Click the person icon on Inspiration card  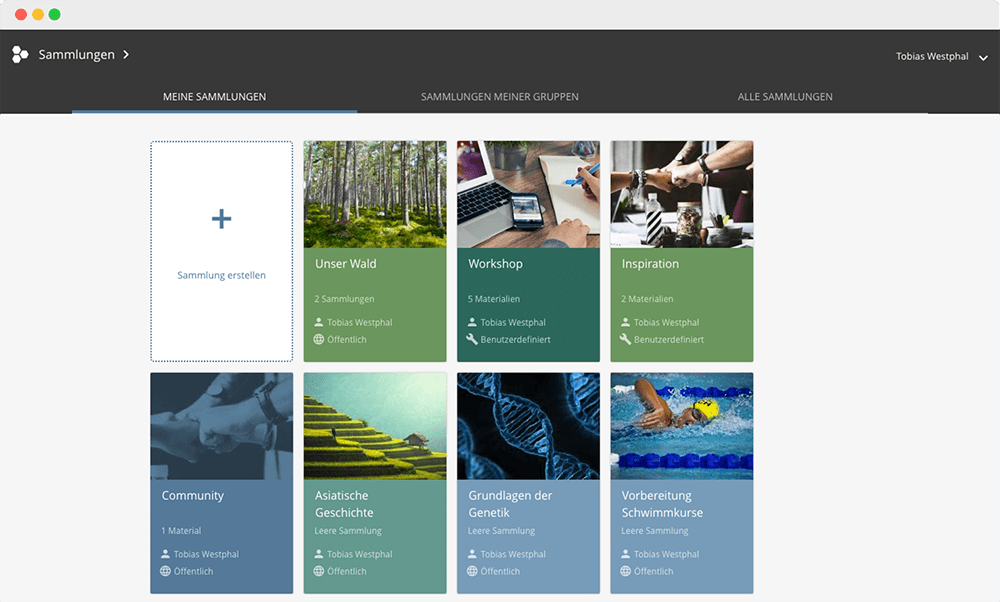pos(626,322)
